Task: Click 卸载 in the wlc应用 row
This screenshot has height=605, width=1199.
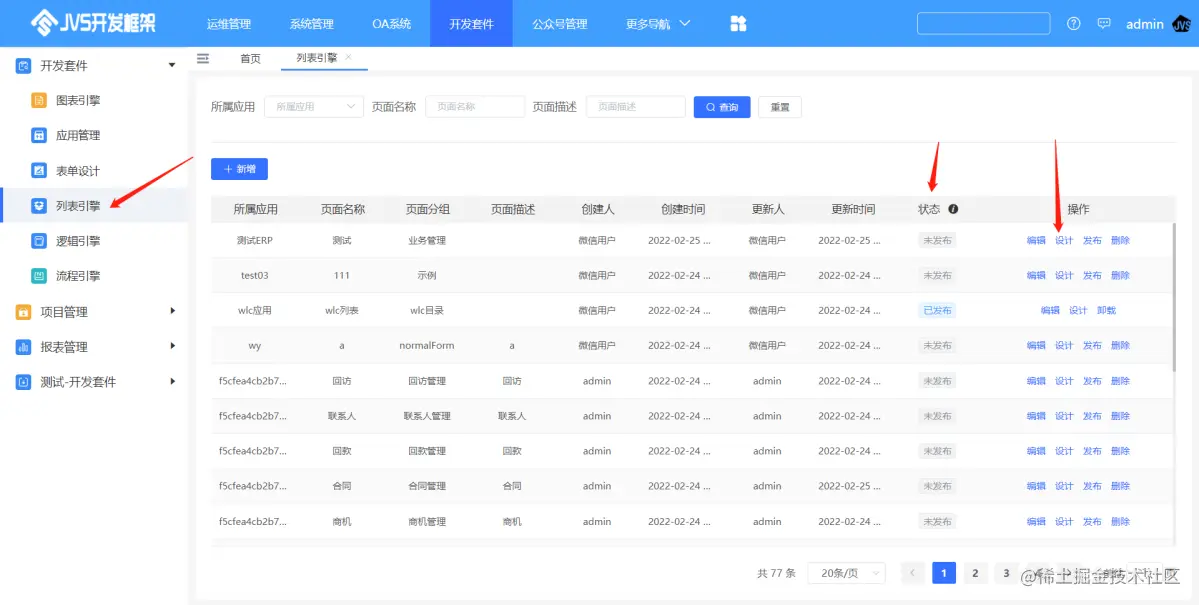Action: tap(1106, 311)
